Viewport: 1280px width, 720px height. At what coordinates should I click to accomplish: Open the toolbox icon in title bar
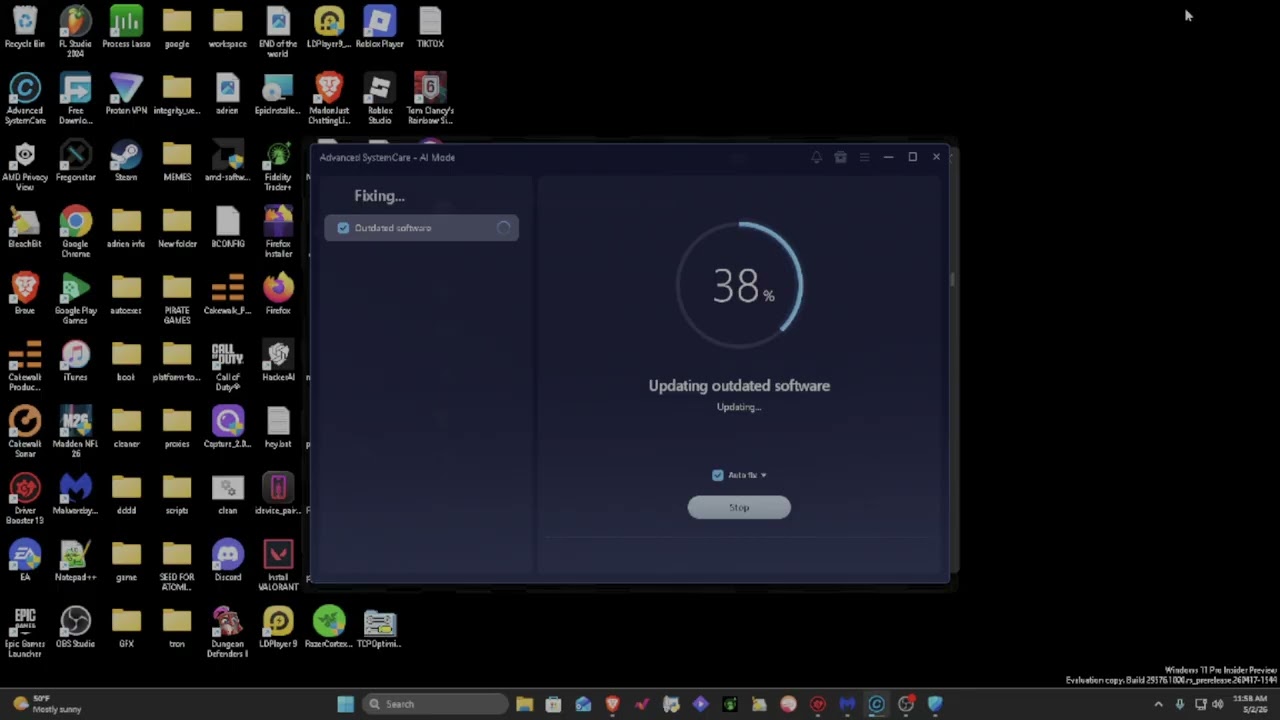pyautogui.click(x=840, y=157)
